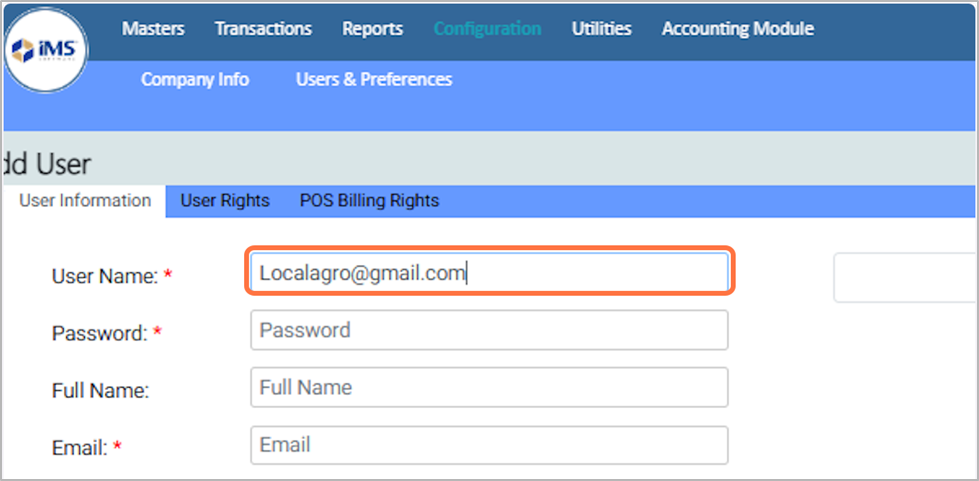
Task: Open Users & Preferences submenu
Action: (374, 79)
